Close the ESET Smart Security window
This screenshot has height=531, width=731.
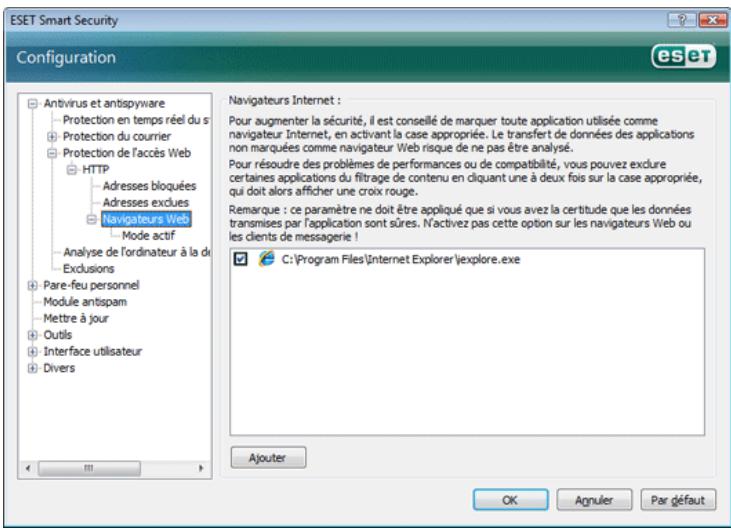(712, 20)
